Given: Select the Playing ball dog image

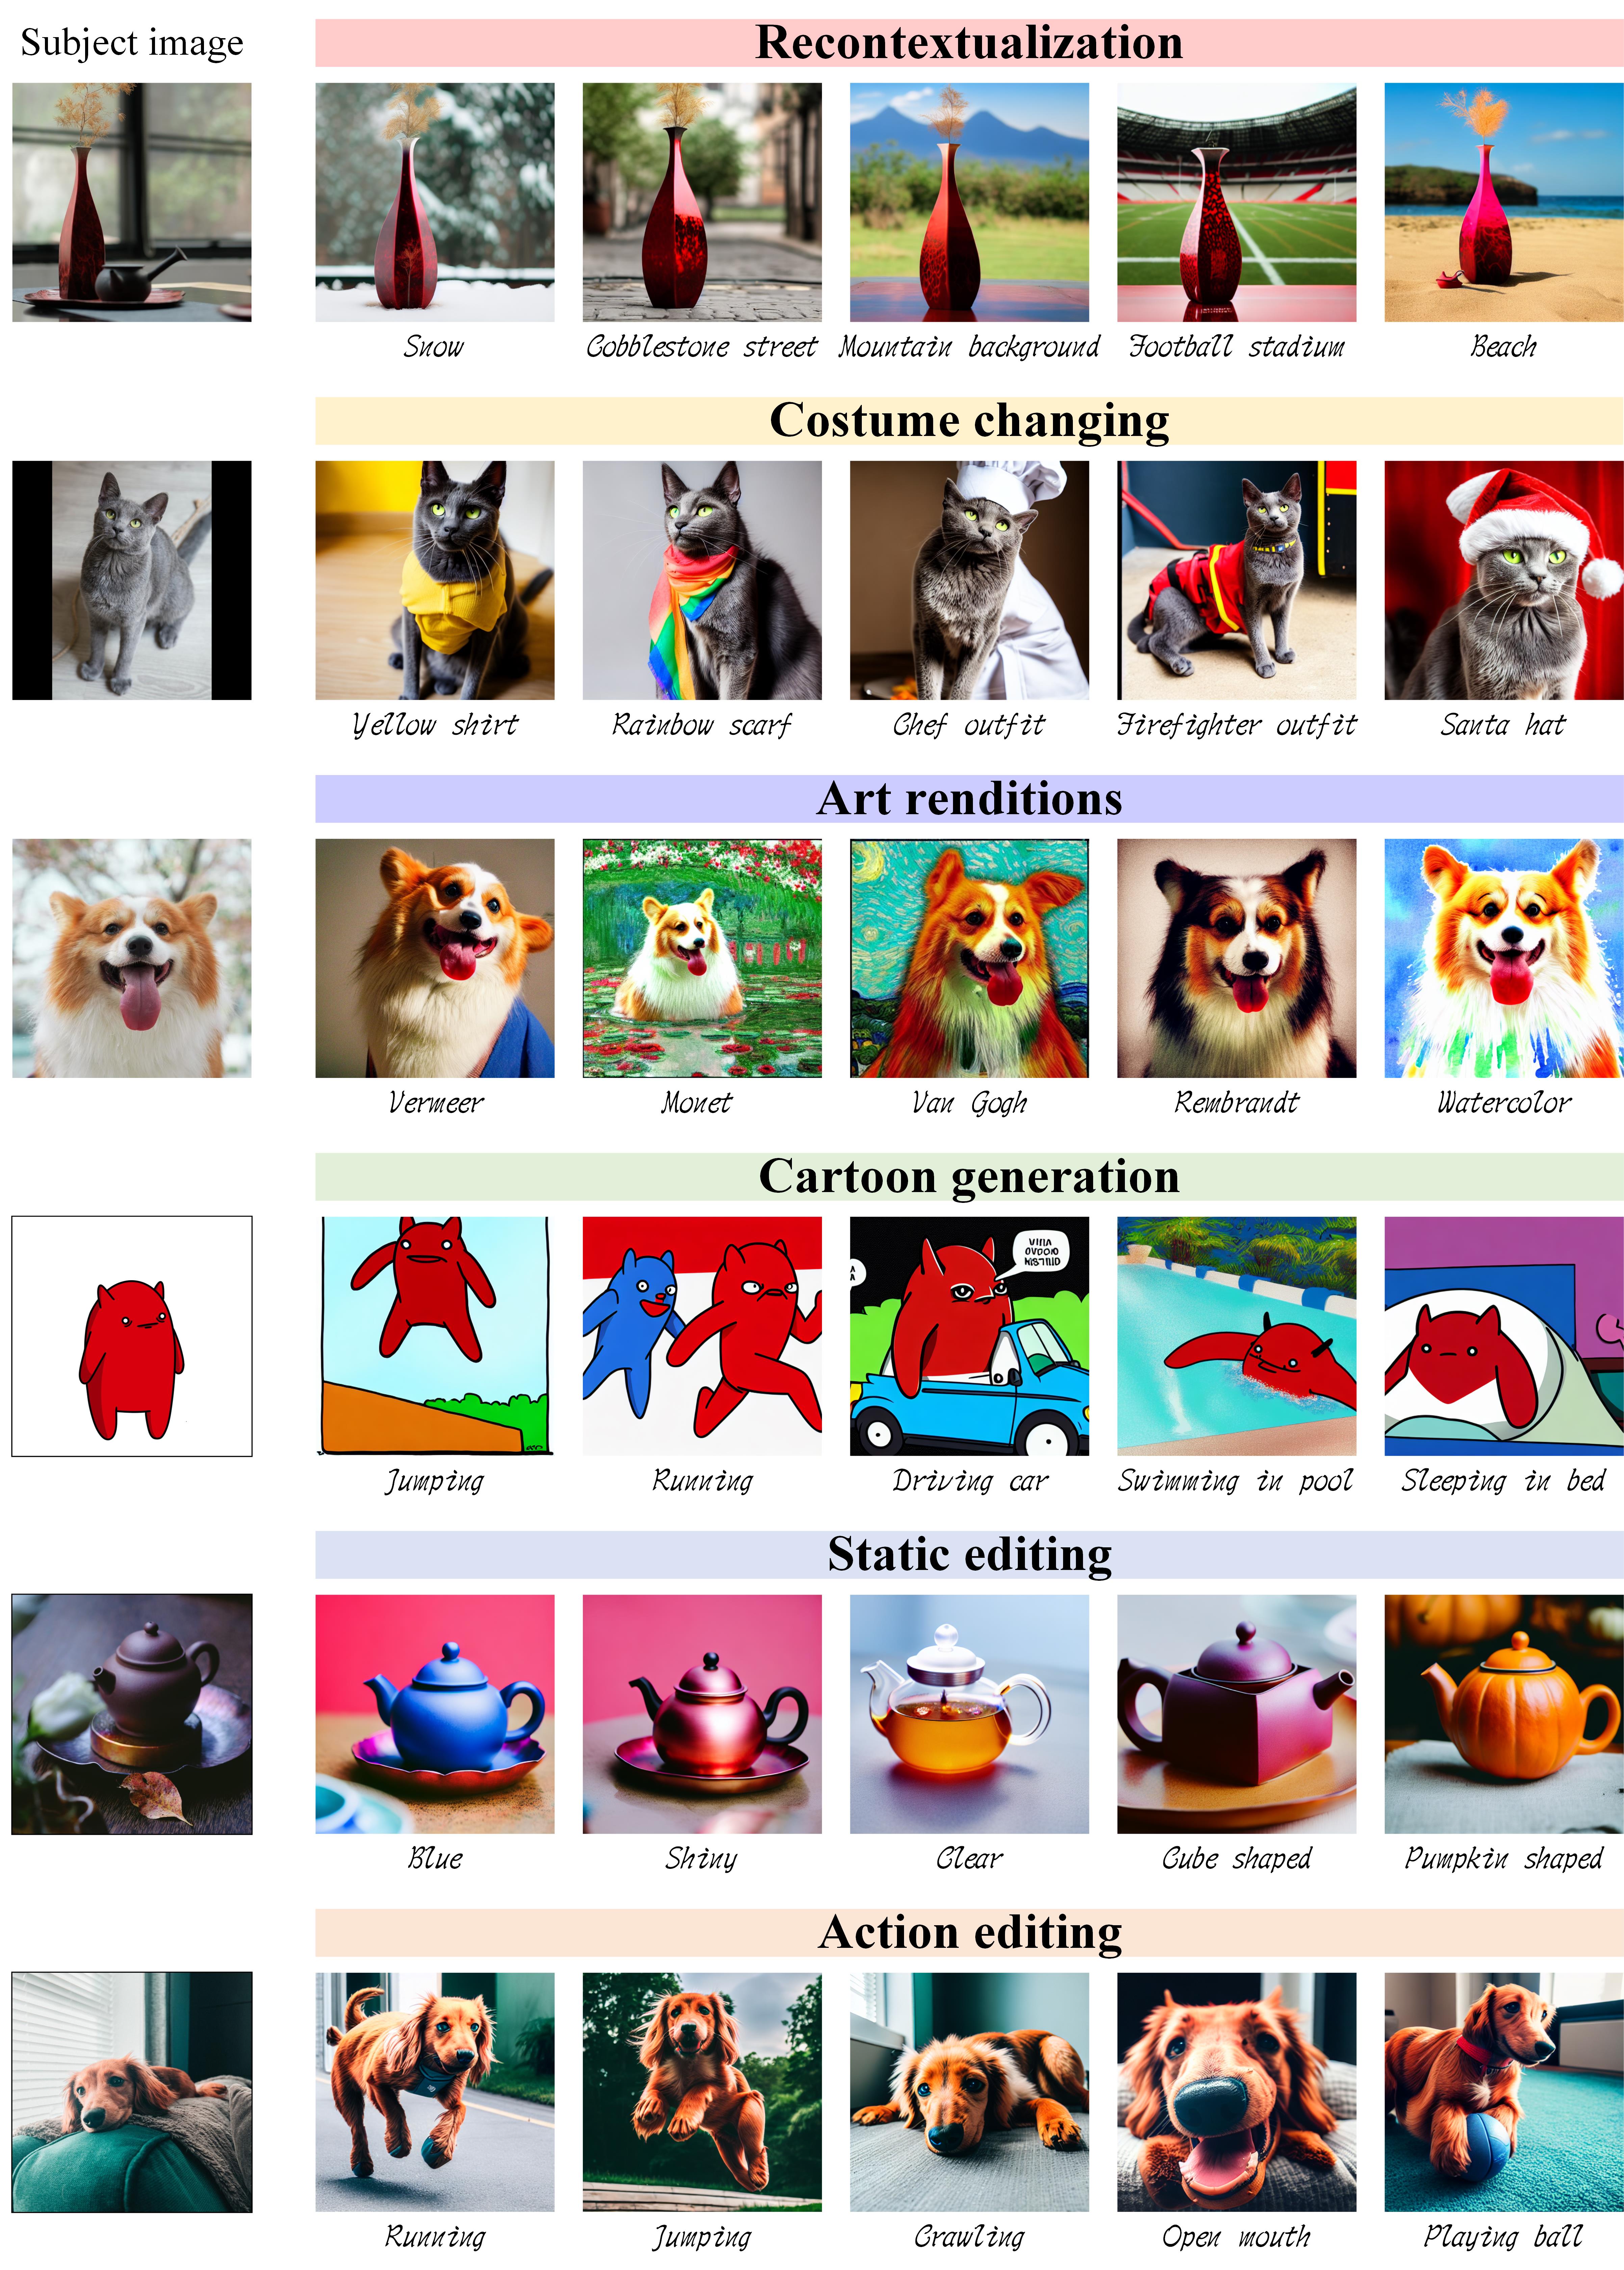Looking at the screenshot, I should [1504, 2092].
